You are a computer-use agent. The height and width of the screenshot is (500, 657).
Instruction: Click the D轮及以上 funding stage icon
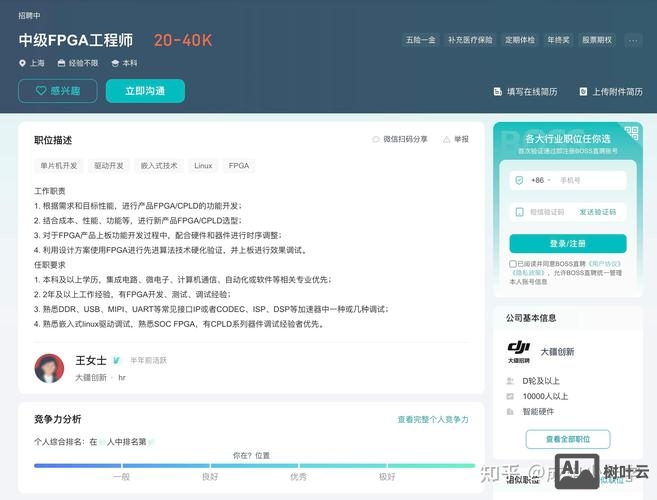click(510, 381)
